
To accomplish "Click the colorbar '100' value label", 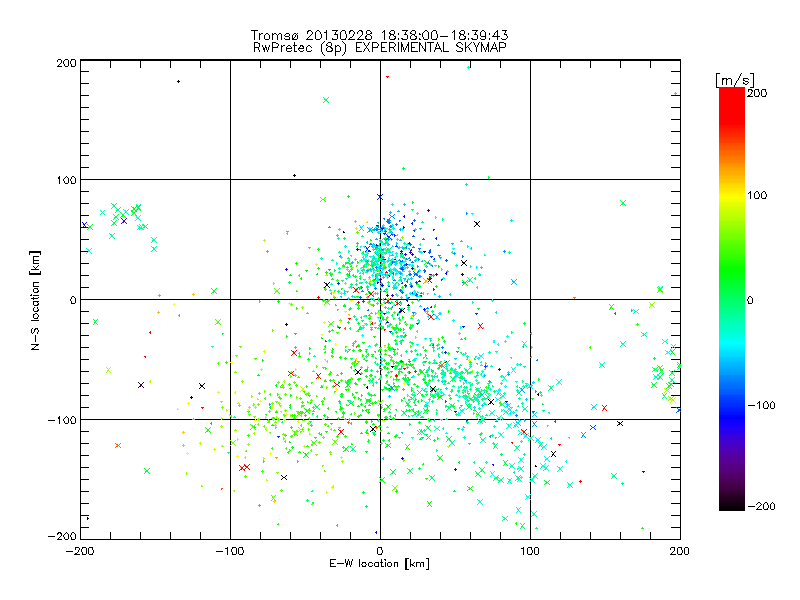I will pos(757,195).
